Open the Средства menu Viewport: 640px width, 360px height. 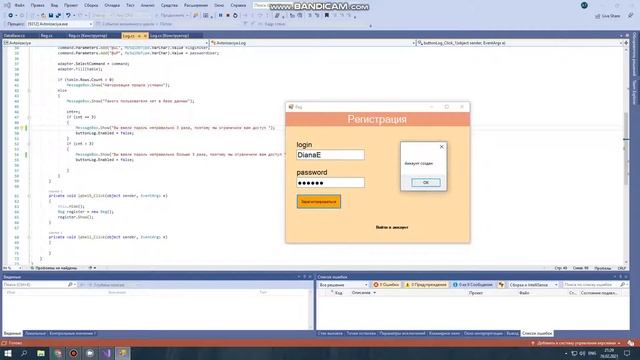(x=169, y=5)
